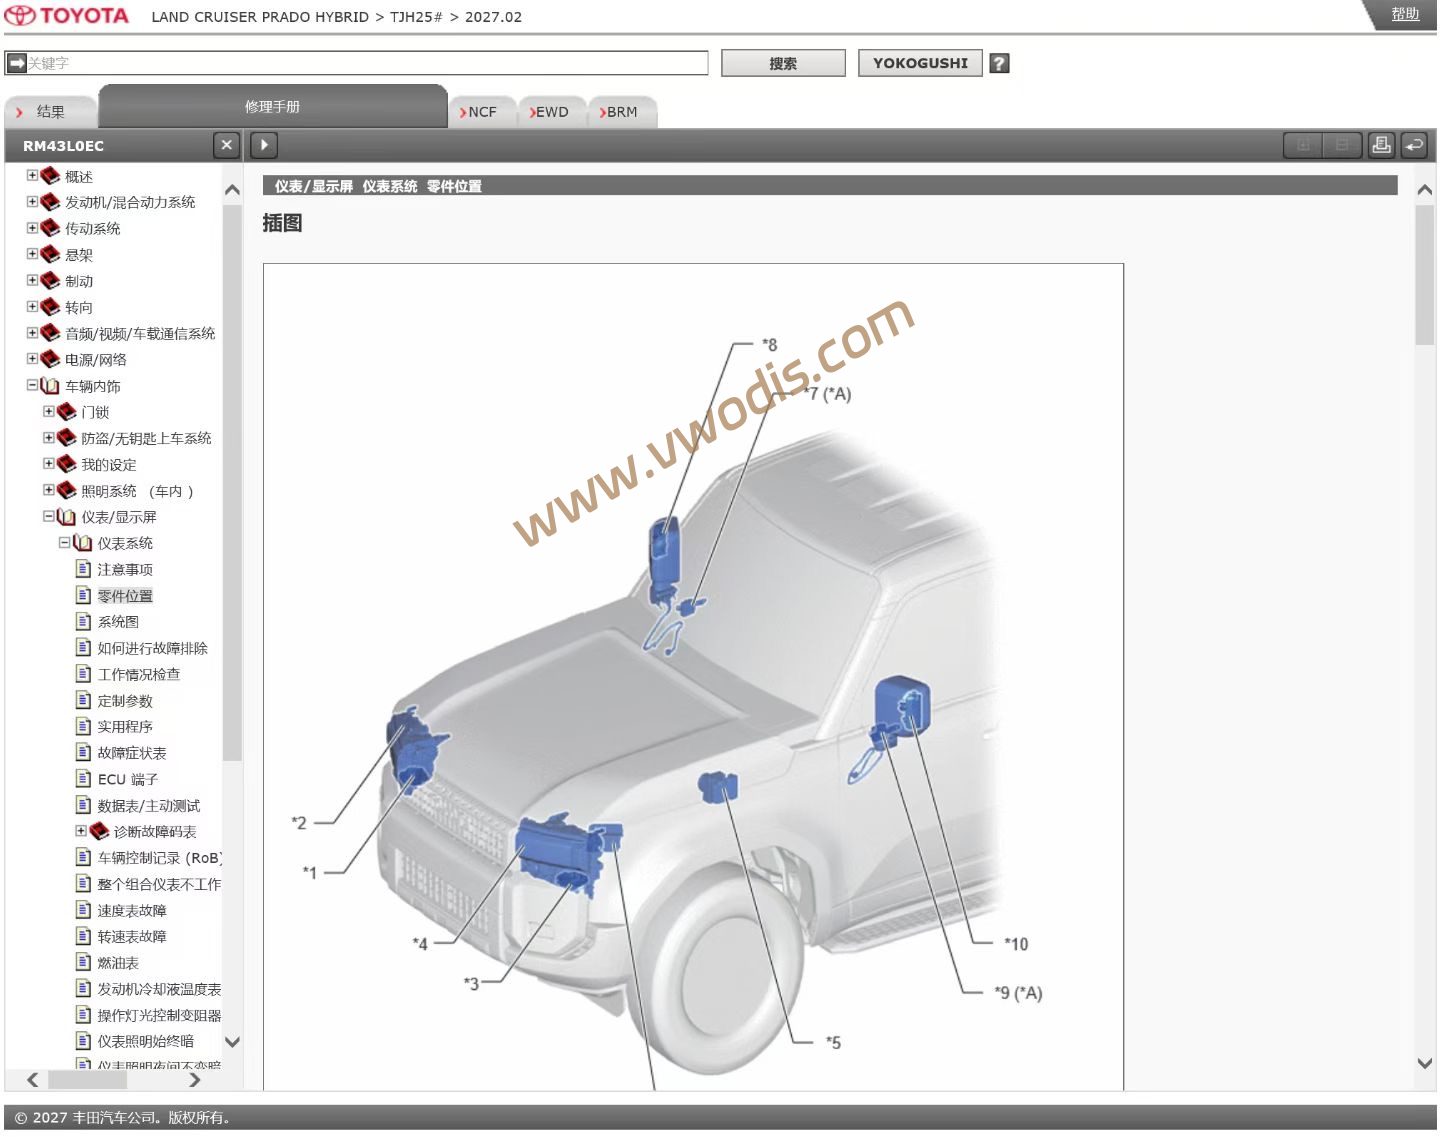Image resolution: width=1440 pixels, height=1137 pixels.
Task: Click in the 关键字 search field
Action: click(356, 63)
